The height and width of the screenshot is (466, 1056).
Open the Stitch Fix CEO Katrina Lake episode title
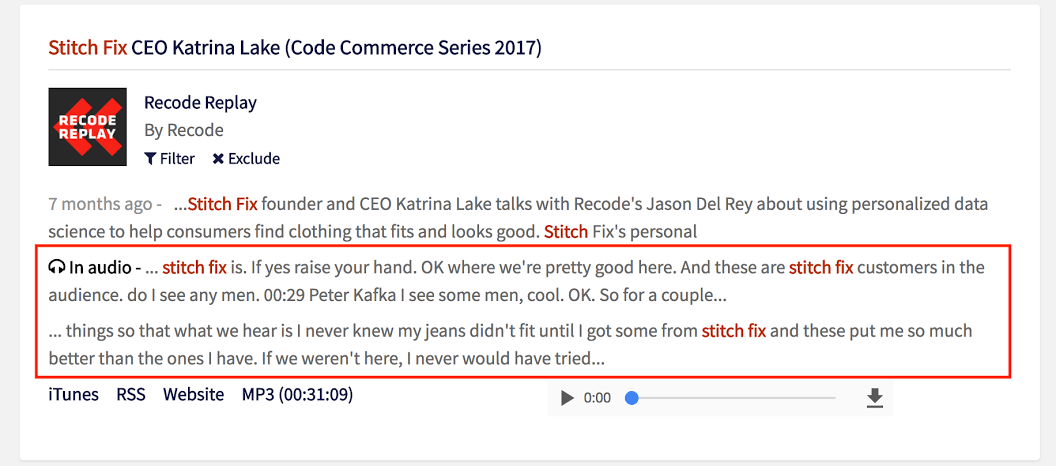(x=295, y=48)
